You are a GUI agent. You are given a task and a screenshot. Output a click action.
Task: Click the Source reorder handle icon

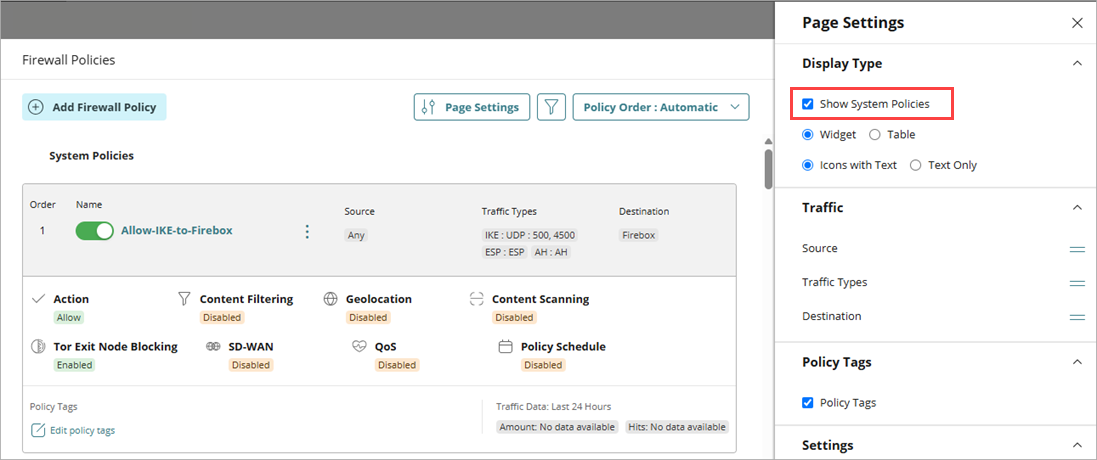[x=1077, y=249]
